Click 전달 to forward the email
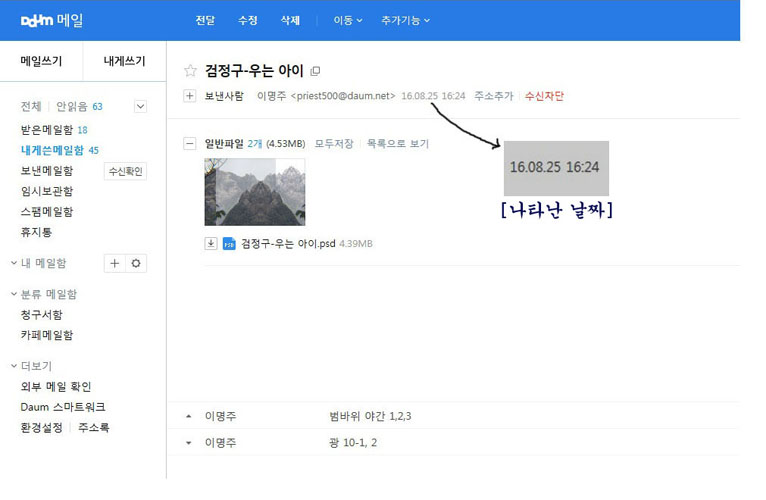Viewport: 766px width, 500px height. tap(205, 20)
